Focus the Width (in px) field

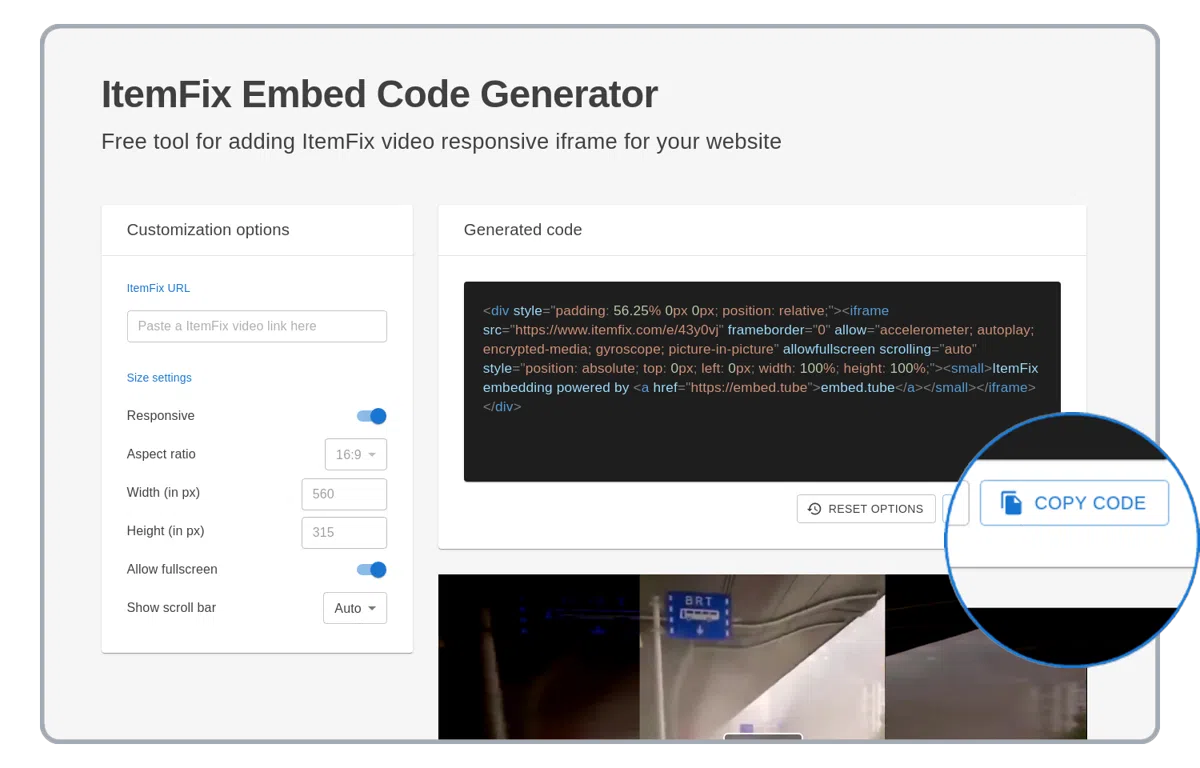(x=343, y=494)
